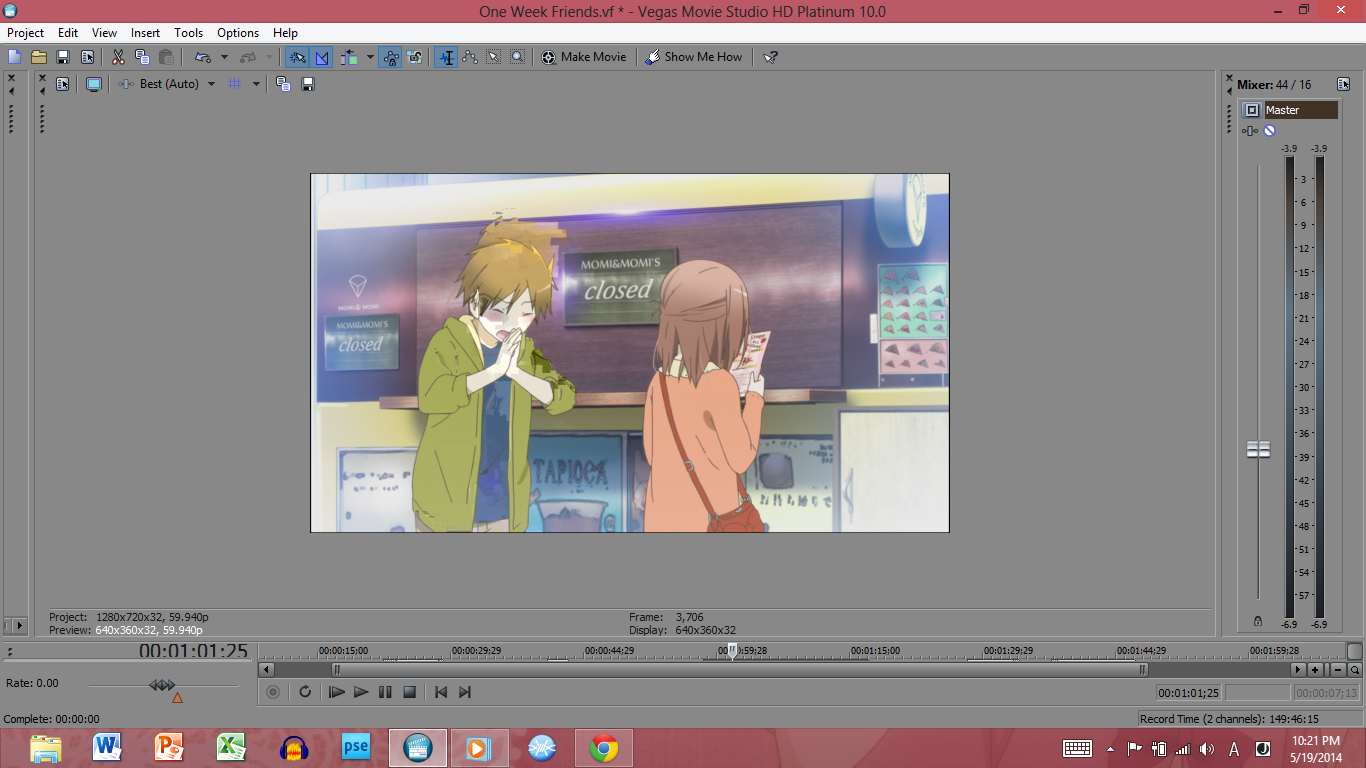Copy preview snapshot to clipboard
This screenshot has height=768, width=1366.
pos(283,84)
